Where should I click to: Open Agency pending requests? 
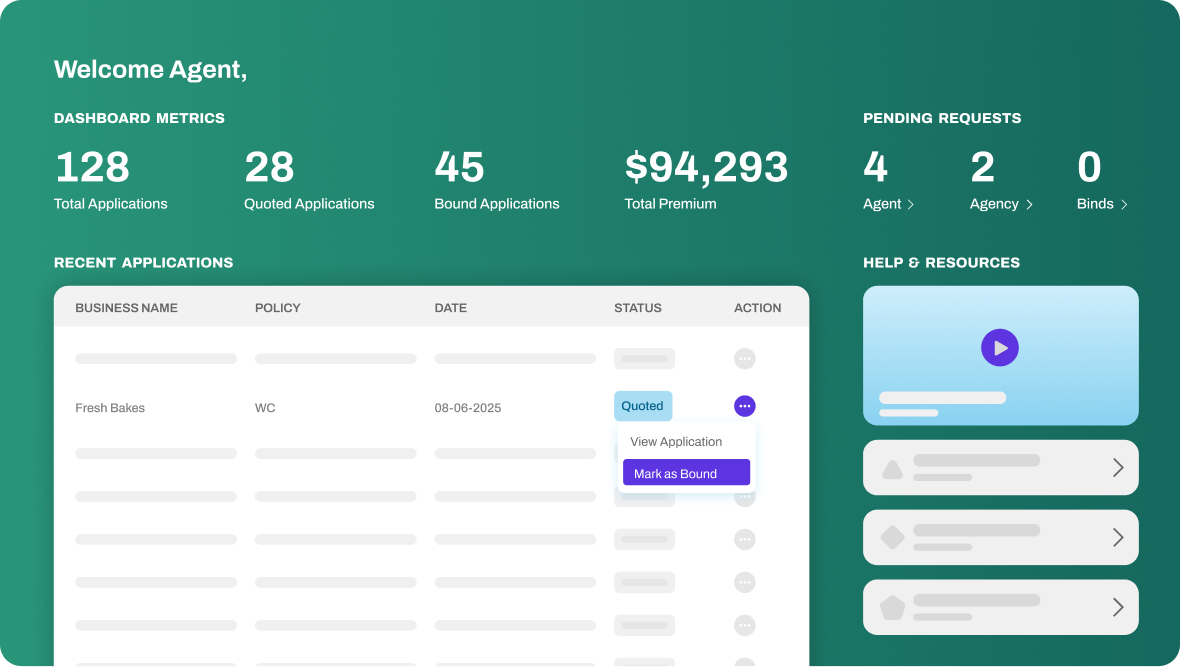tap(1002, 204)
